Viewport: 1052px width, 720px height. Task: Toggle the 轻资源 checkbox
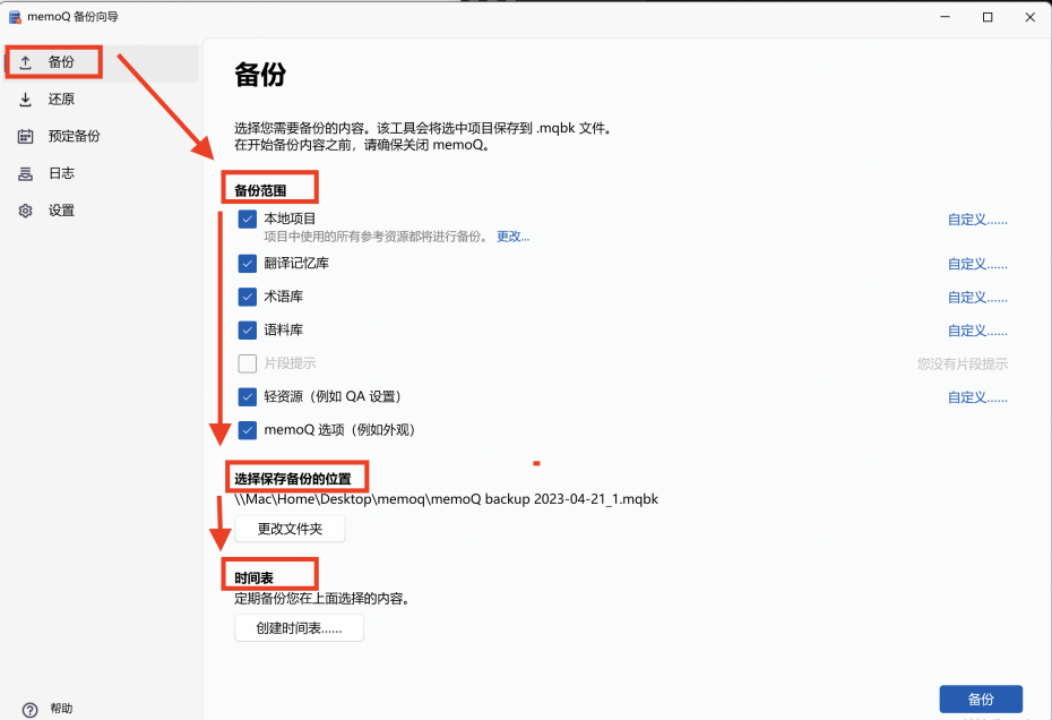coord(247,397)
